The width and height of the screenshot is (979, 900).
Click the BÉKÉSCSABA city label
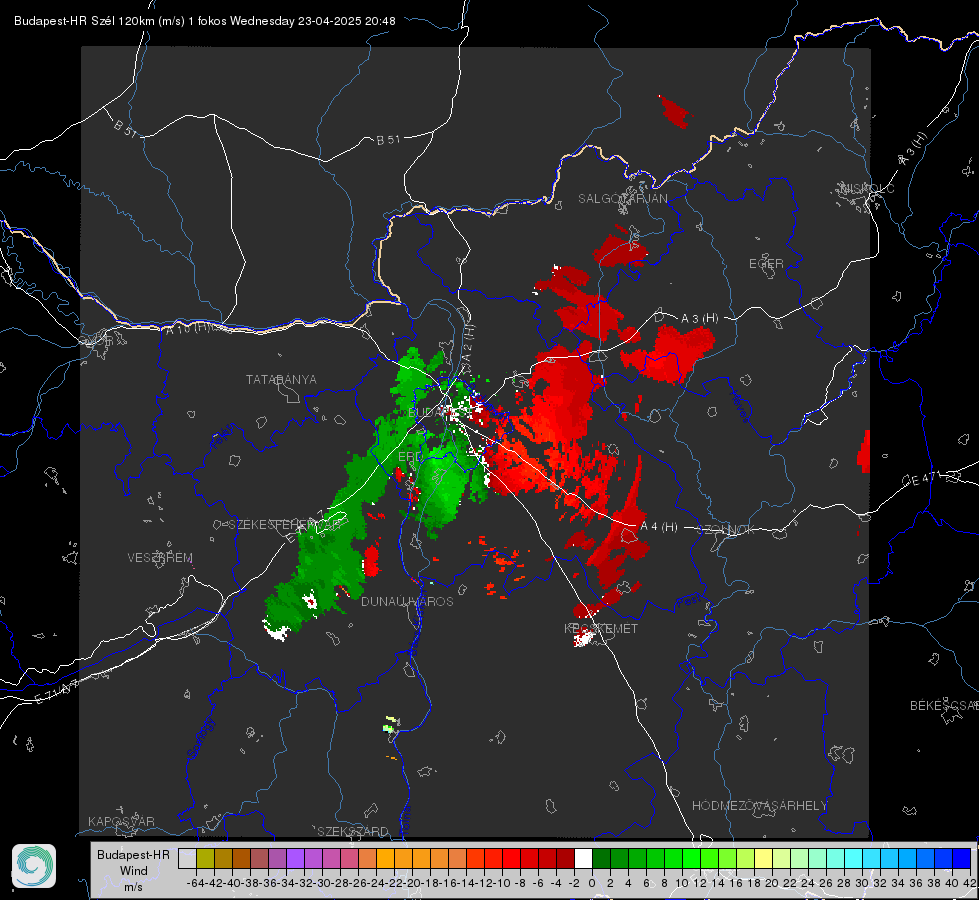[x=944, y=706]
